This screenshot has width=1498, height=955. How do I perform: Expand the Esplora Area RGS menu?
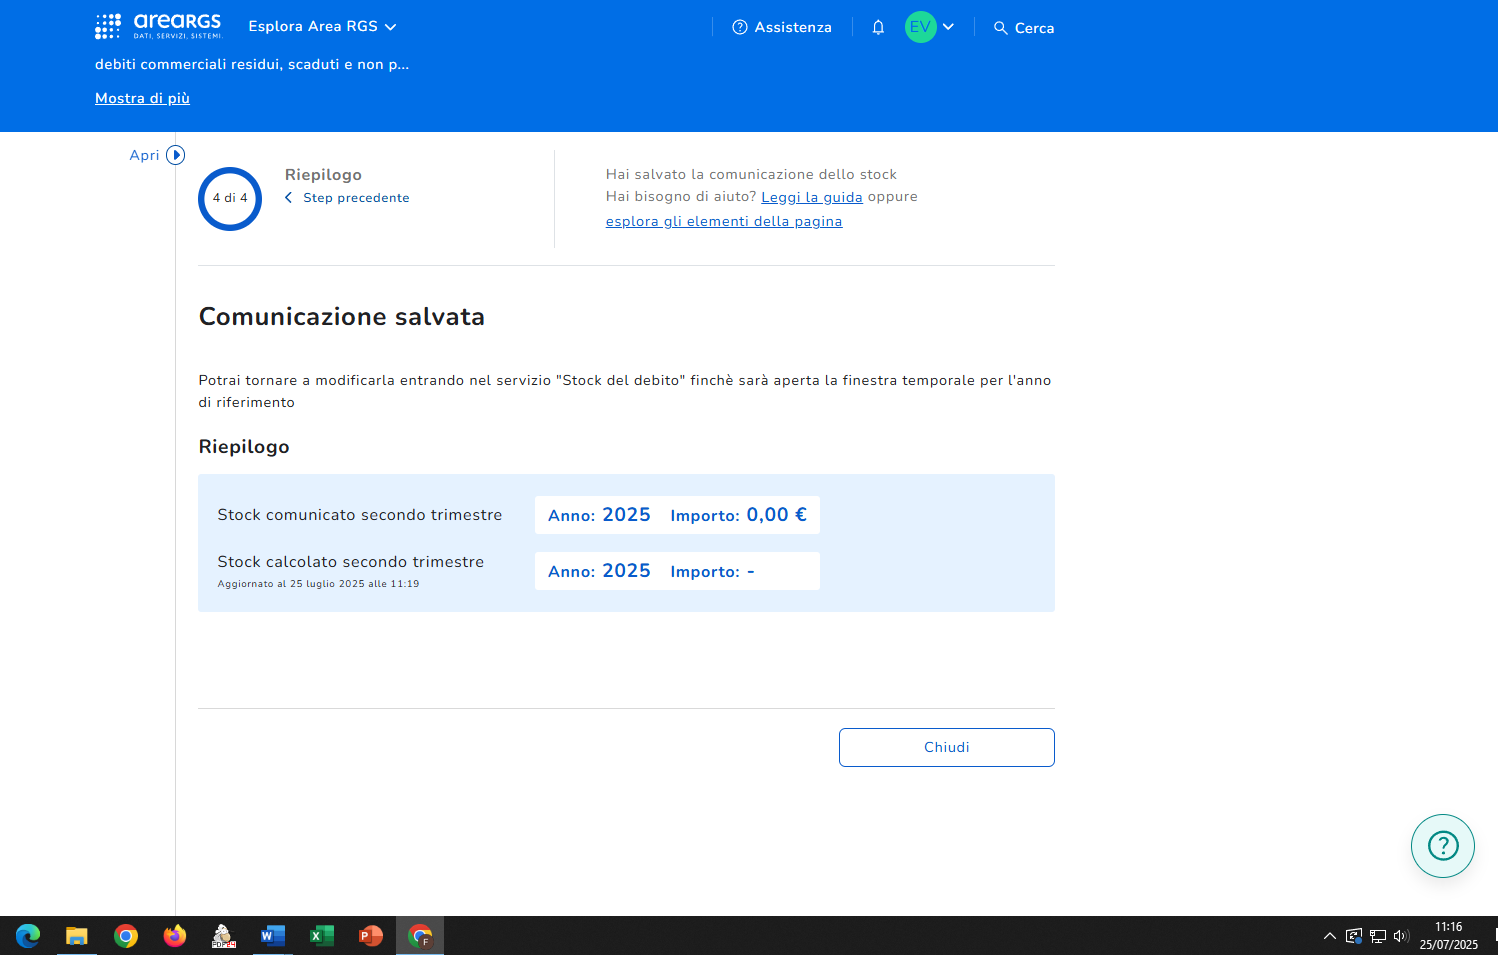322,27
